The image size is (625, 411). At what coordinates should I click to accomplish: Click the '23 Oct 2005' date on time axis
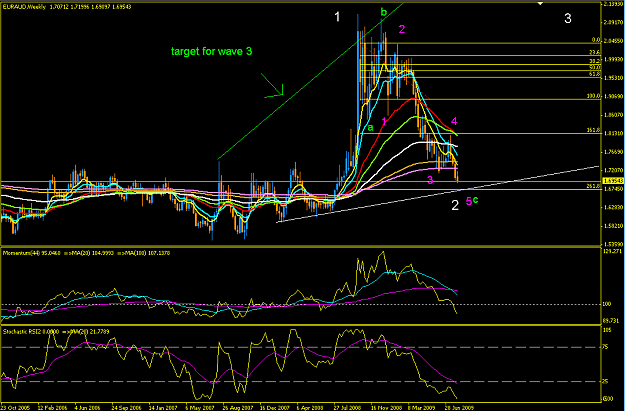(x=16, y=408)
